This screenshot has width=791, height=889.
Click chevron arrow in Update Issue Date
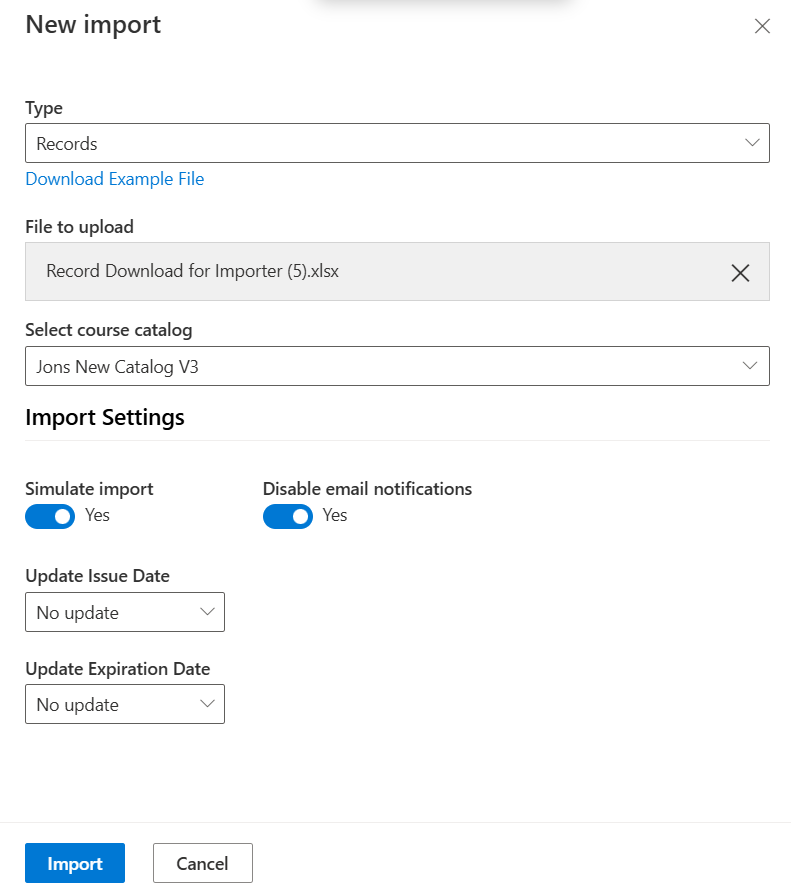pos(208,612)
